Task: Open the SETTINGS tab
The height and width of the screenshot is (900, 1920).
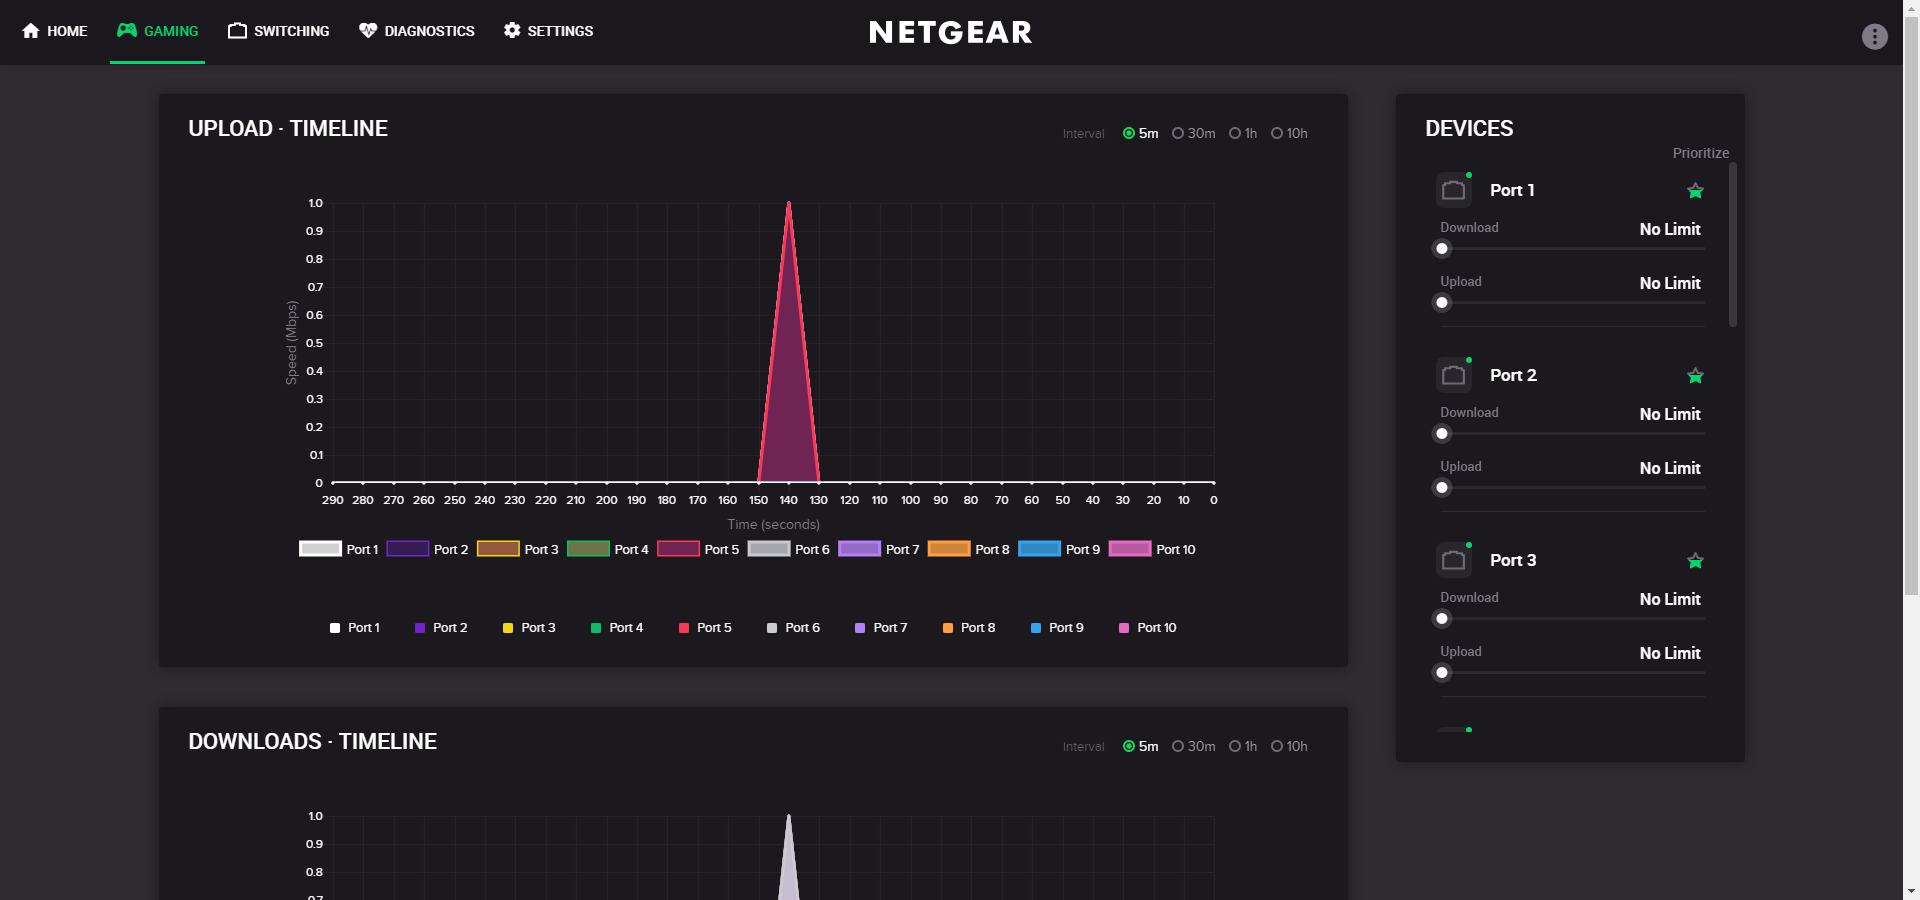Action: pyautogui.click(x=548, y=31)
